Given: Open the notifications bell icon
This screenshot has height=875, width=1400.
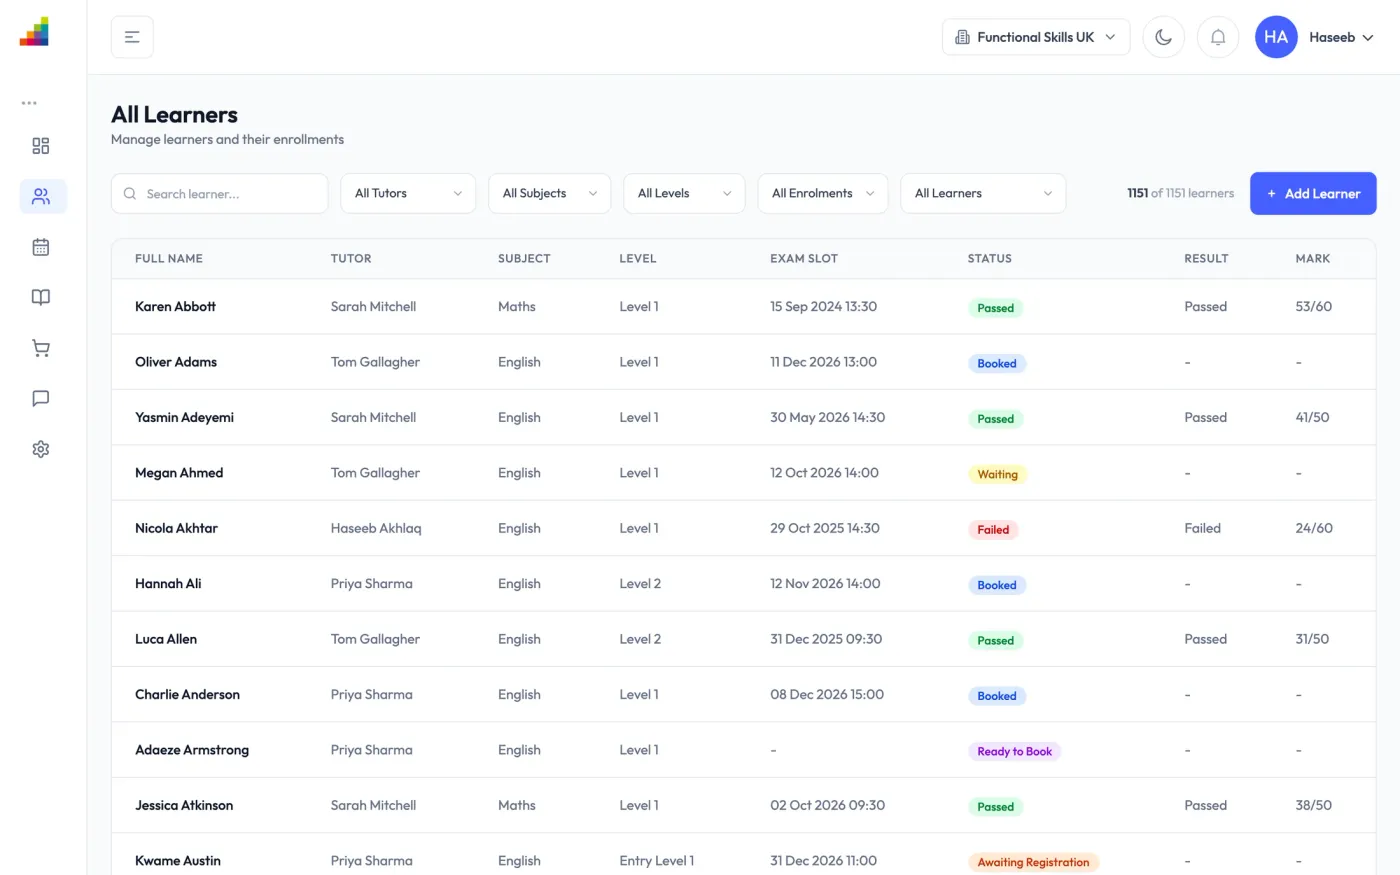Looking at the screenshot, I should click(1218, 37).
